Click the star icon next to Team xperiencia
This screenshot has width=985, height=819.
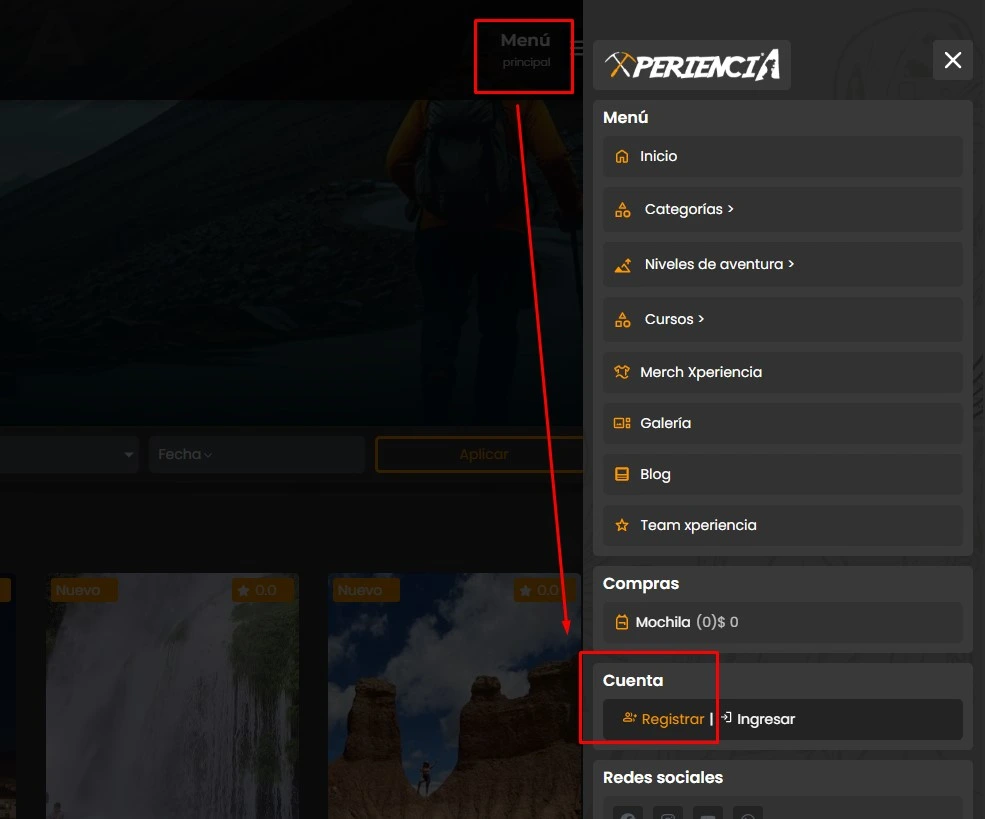tap(622, 525)
